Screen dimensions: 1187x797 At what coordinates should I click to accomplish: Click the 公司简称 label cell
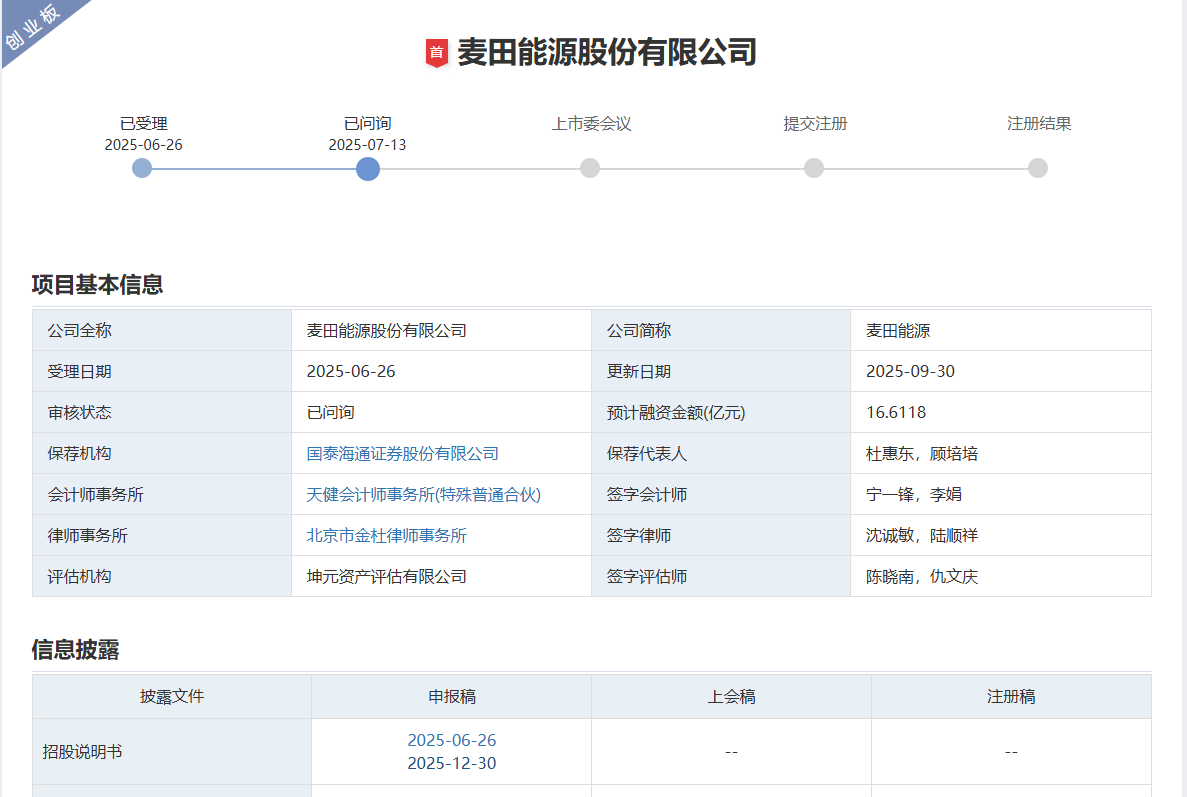721,330
